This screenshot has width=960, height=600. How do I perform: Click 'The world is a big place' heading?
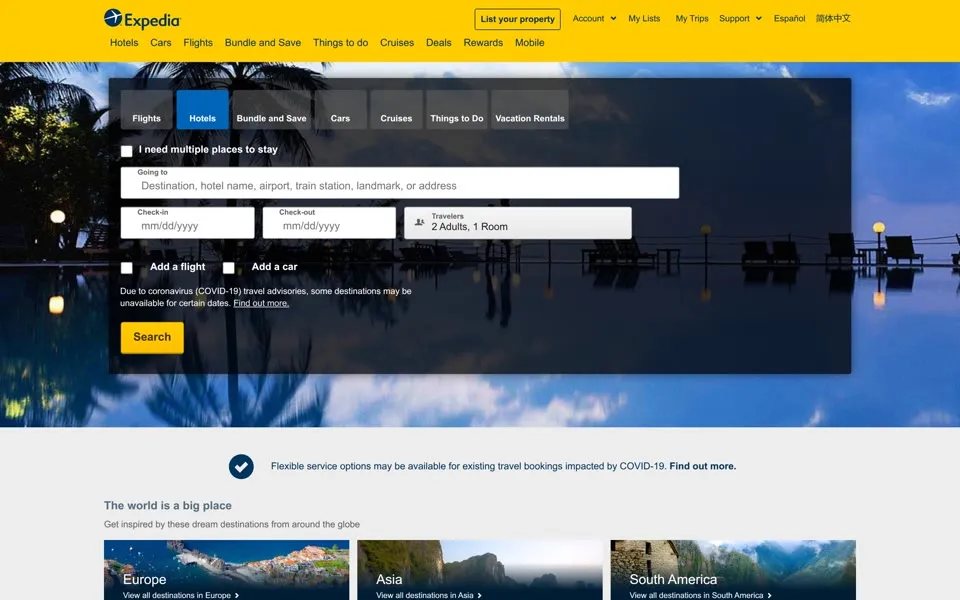click(168, 506)
